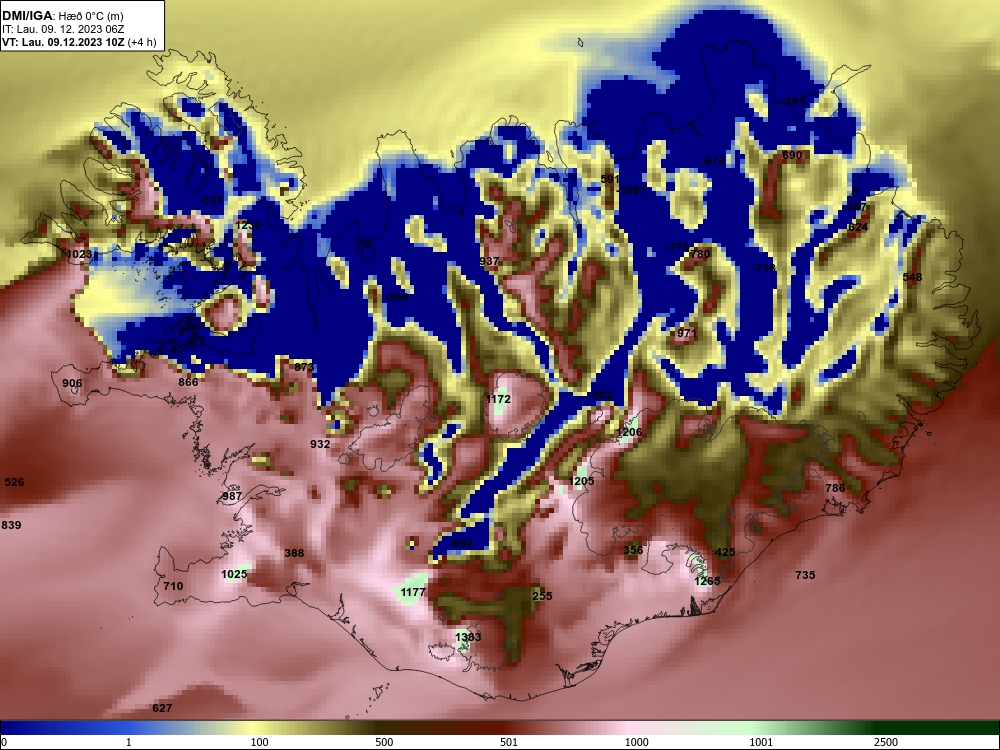Click the 1023 value in the Westfjords
Screen dimensions: 1000x750
click(x=80, y=254)
